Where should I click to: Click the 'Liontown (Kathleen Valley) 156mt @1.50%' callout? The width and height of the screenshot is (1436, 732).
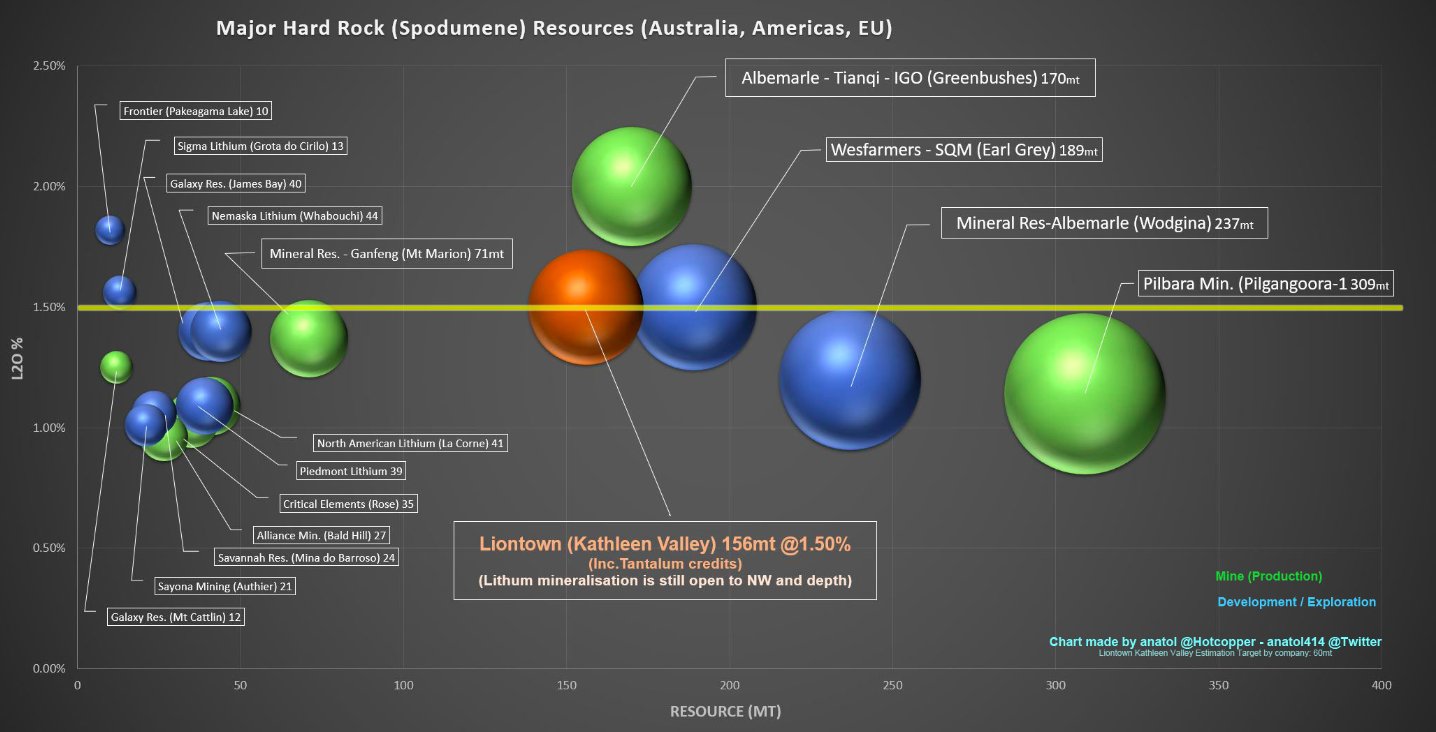pyautogui.click(x=665, y=560)
